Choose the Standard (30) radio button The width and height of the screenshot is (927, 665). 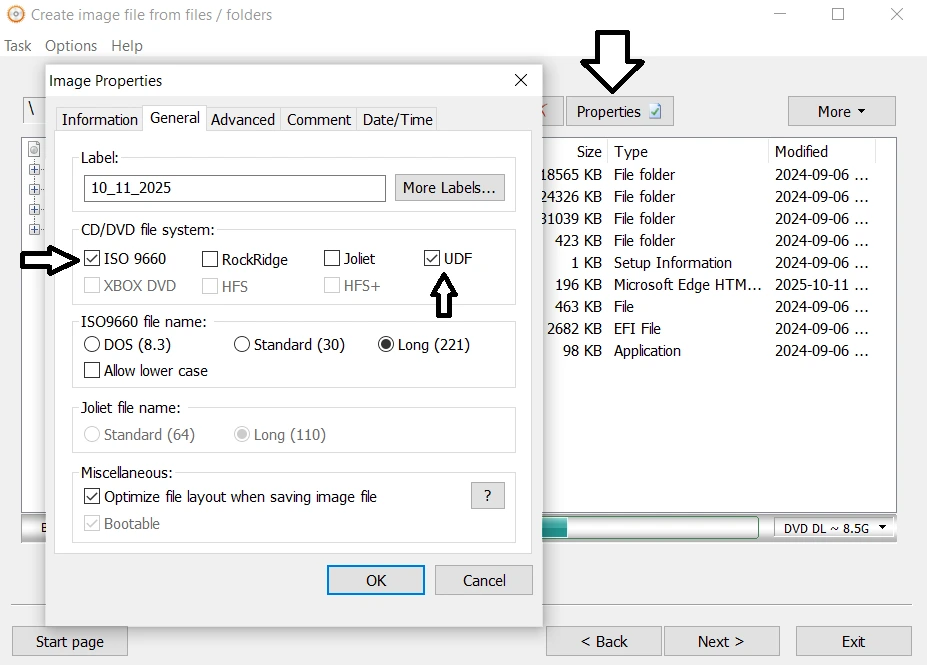242,345
